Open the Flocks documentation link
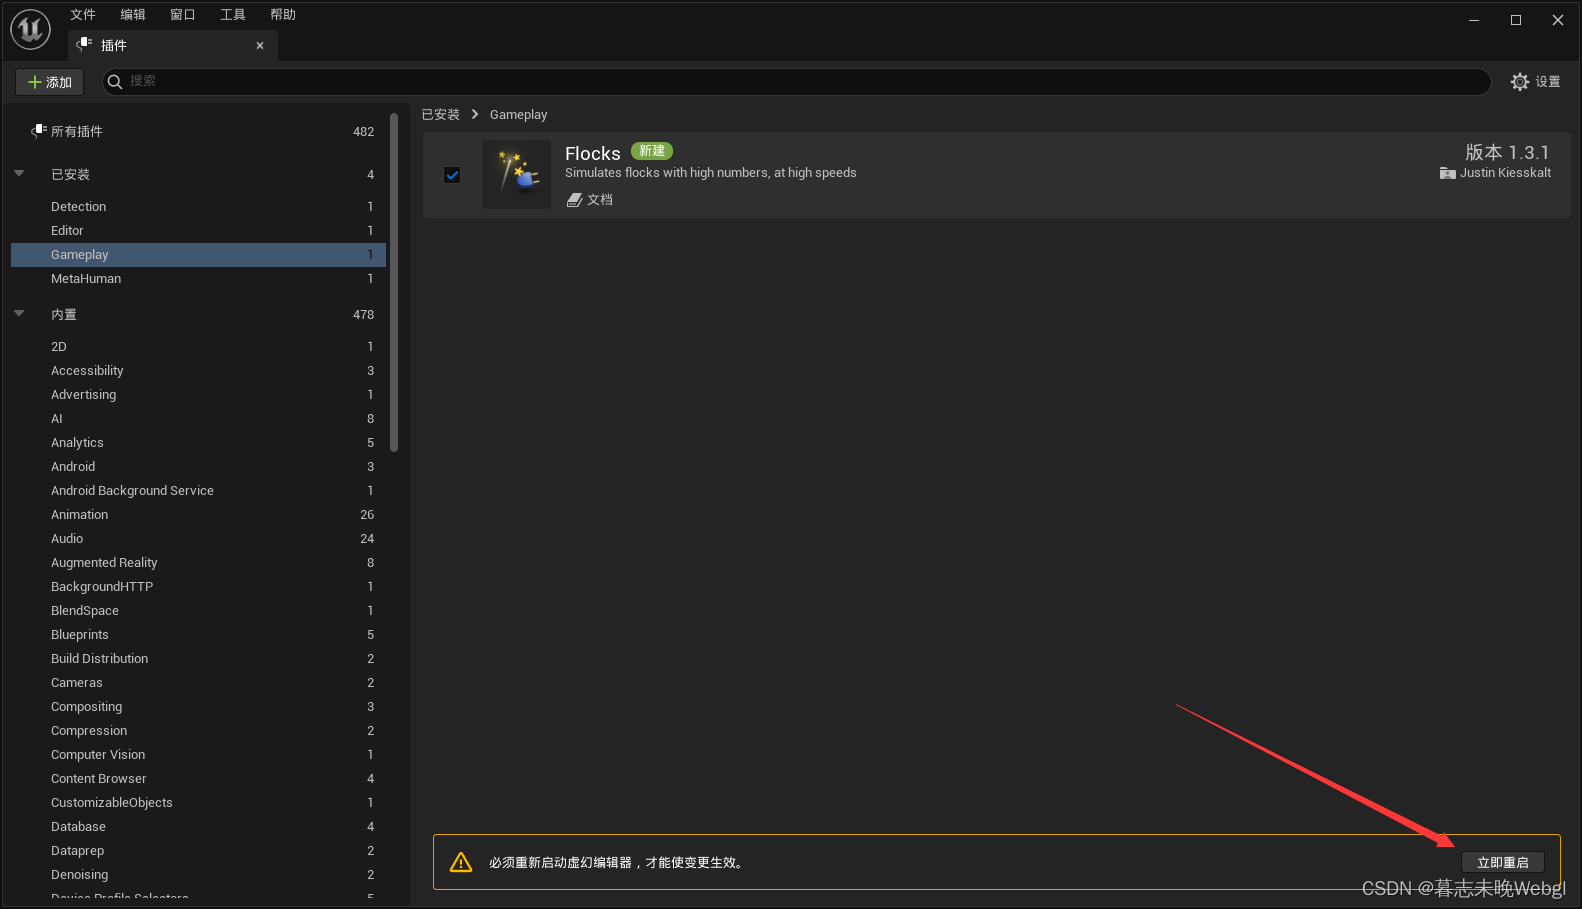1582x909 pixels. (x=590, y=200)
